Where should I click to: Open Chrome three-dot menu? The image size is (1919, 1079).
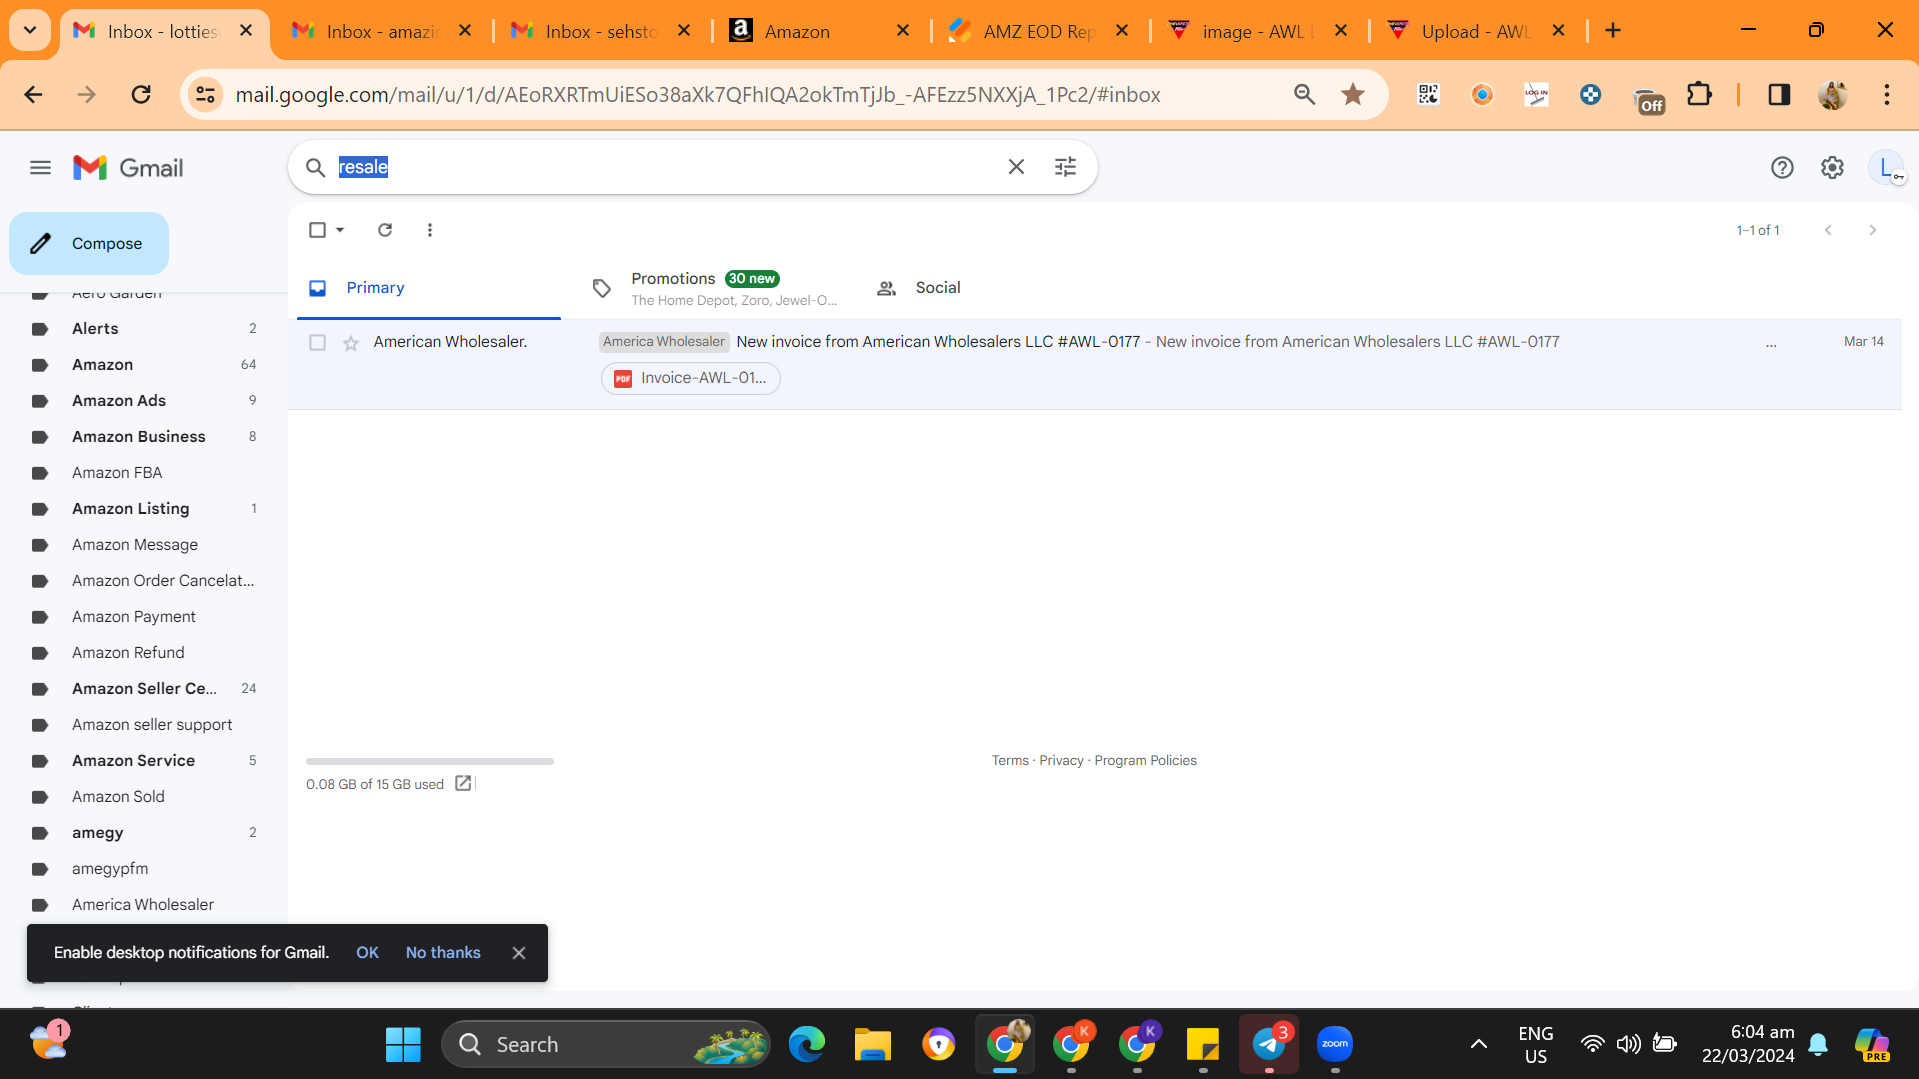coord(1887,94)
